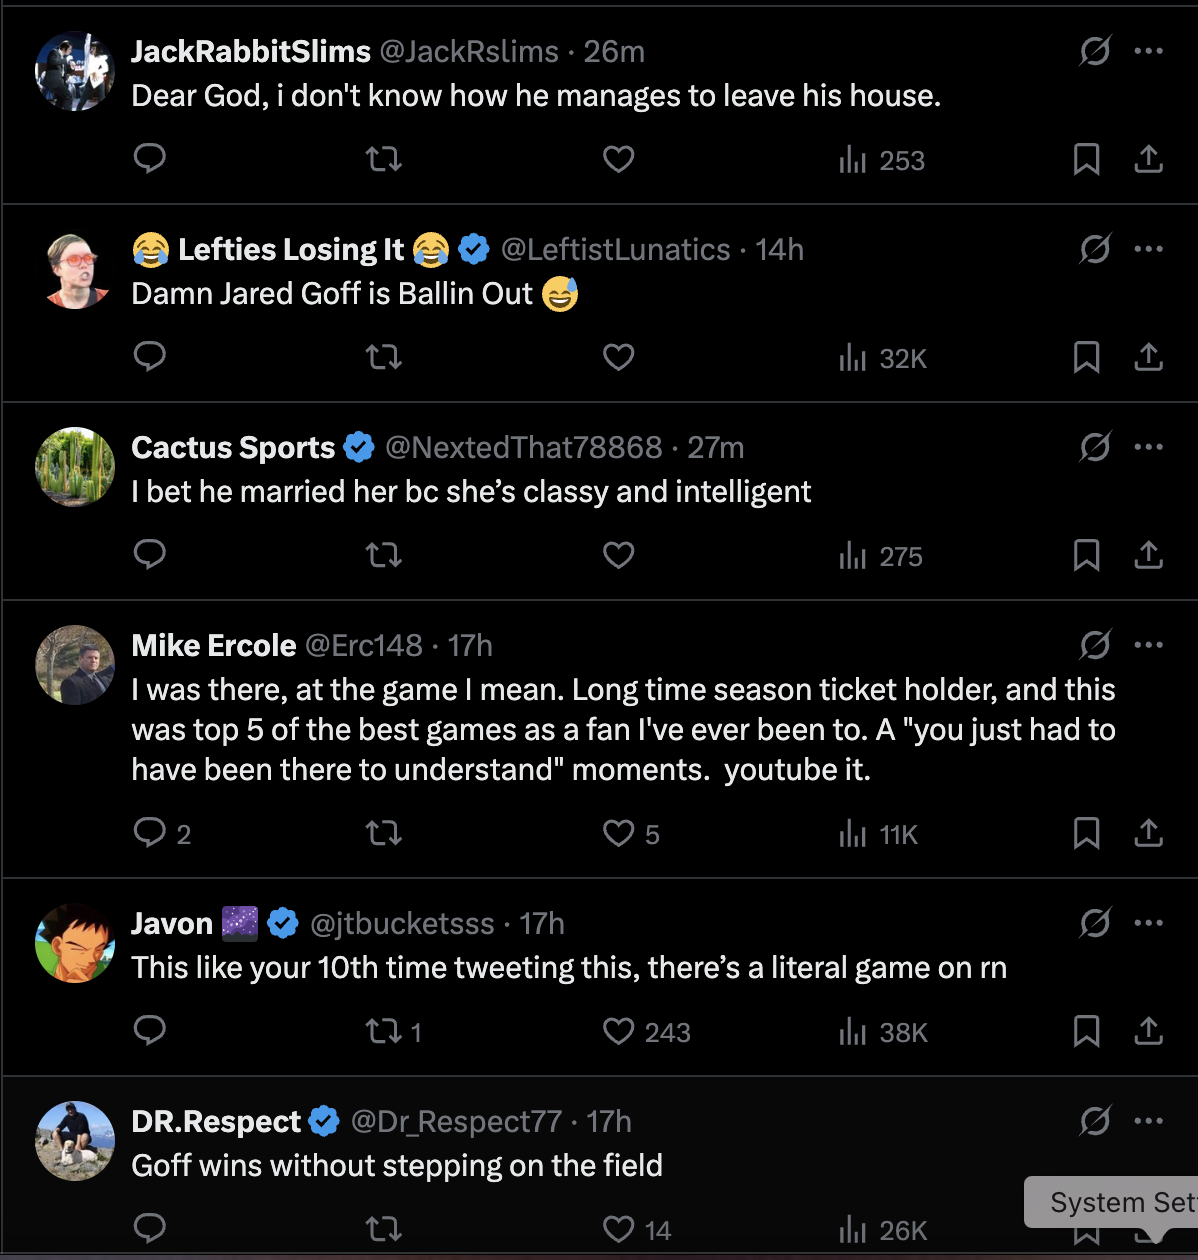Open Grok icon on JackRabbitSlims' tweet
Screen dimensions: 1198x1260
1095,51
